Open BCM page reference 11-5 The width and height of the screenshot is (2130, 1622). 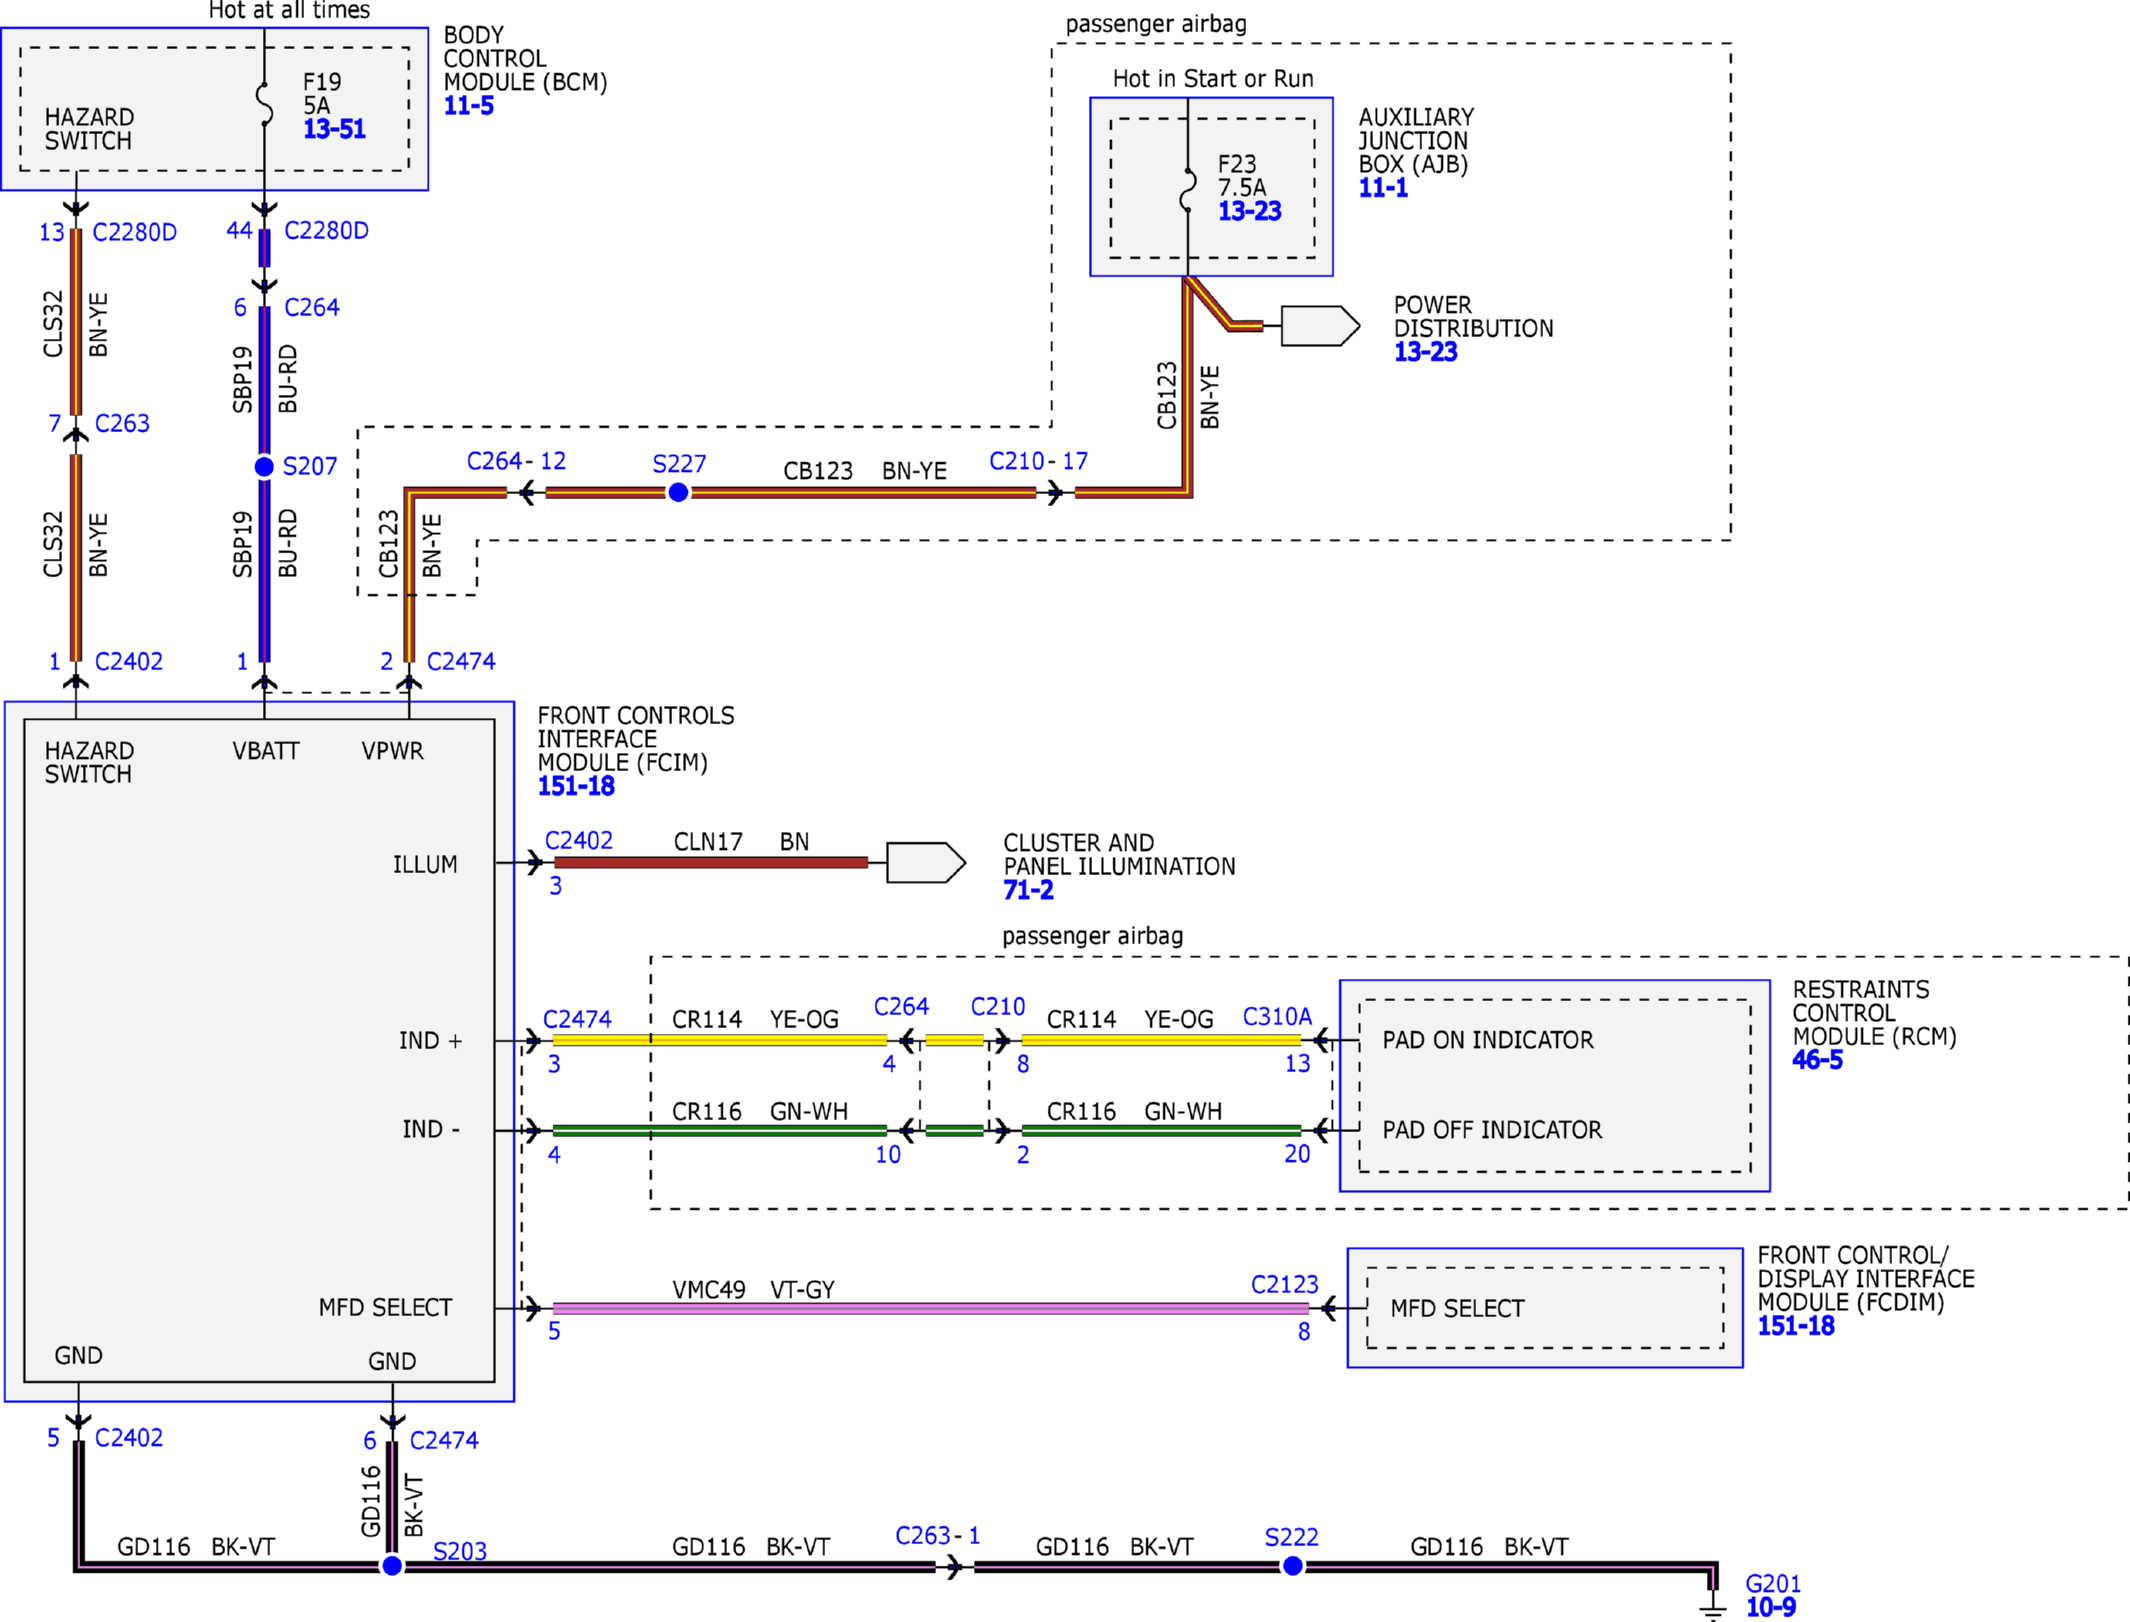(468, 106)
